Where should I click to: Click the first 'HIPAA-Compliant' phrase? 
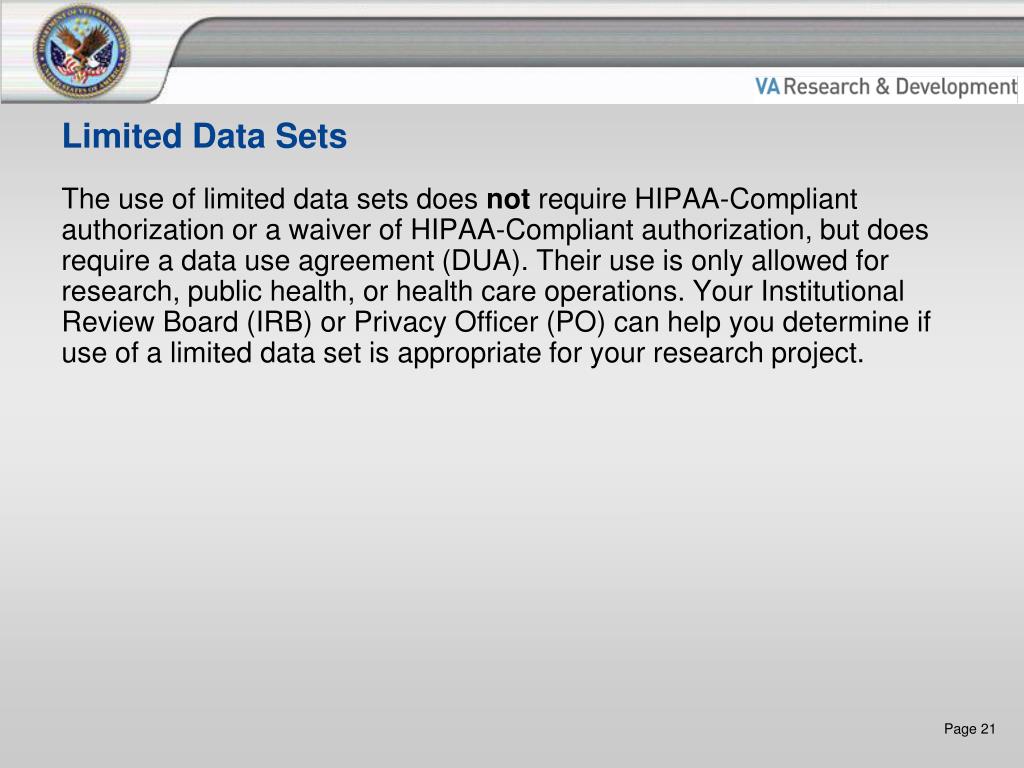tap(746, 199)
